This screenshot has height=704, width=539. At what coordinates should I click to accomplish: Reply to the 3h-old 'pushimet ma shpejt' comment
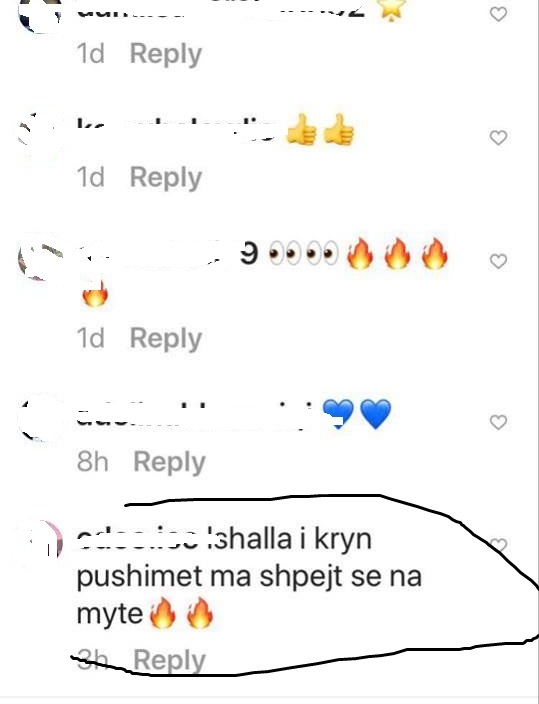click(x=169, y=660)
